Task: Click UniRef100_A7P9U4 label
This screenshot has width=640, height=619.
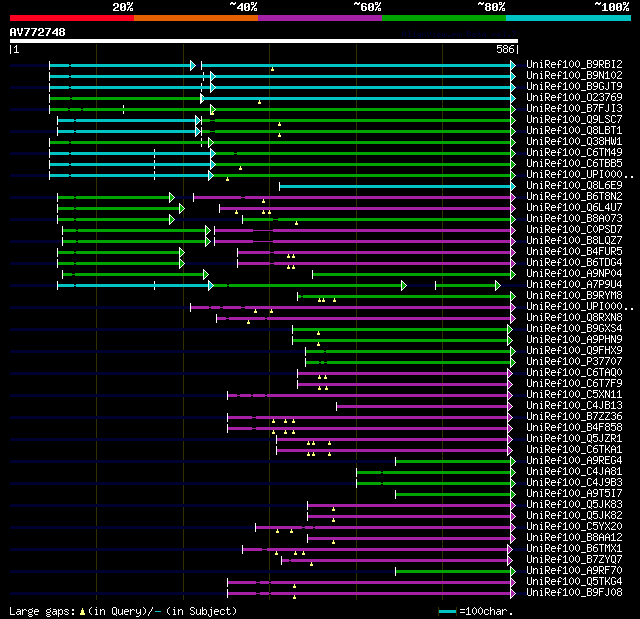Action: (x=574, y=285)
